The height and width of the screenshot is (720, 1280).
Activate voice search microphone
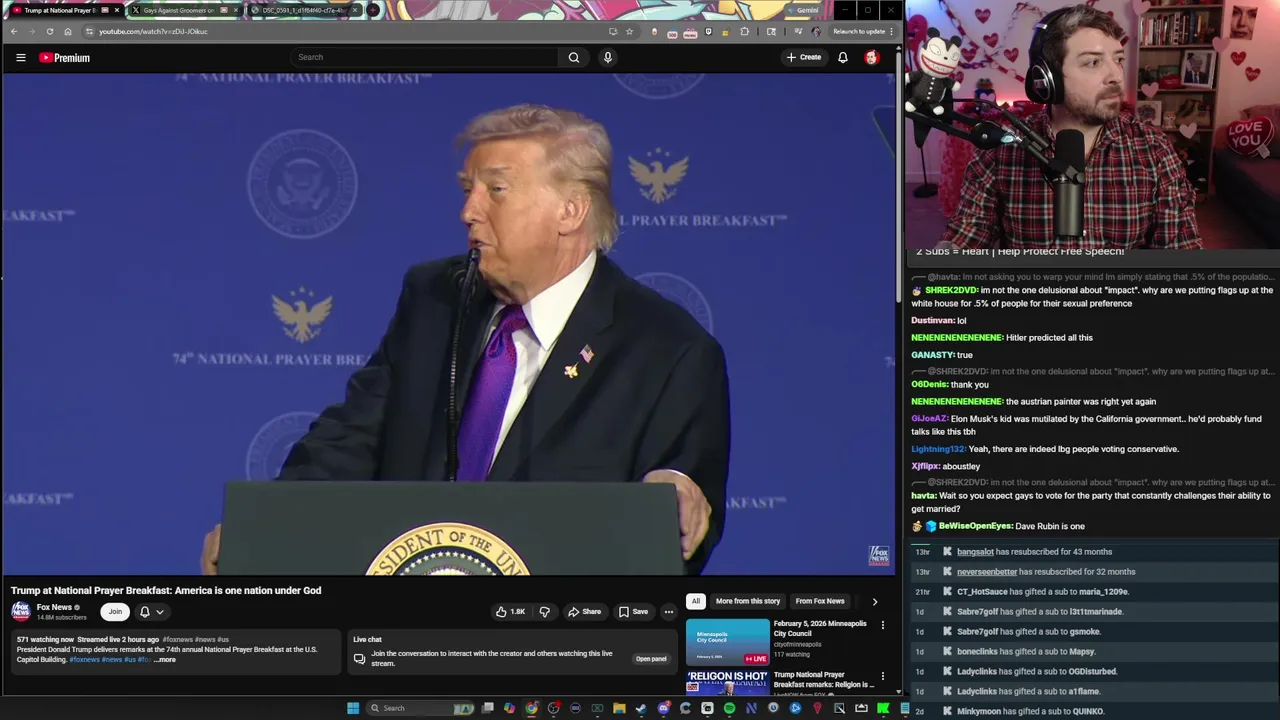coord(607,57)
